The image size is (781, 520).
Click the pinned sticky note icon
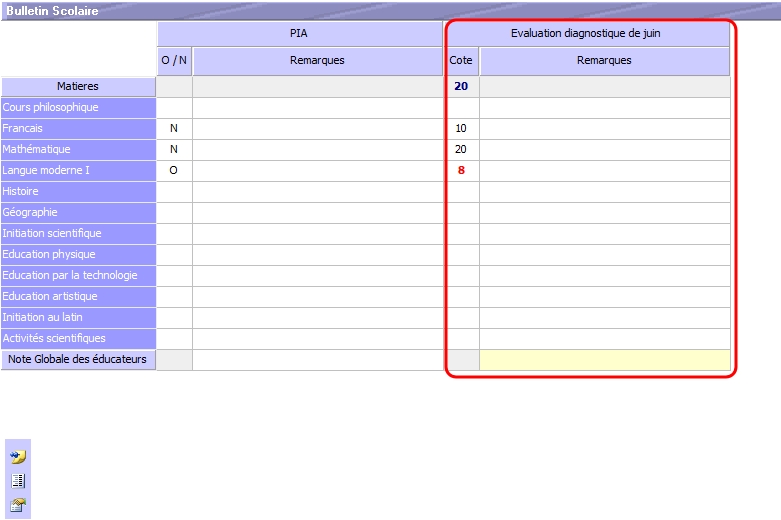18,456
